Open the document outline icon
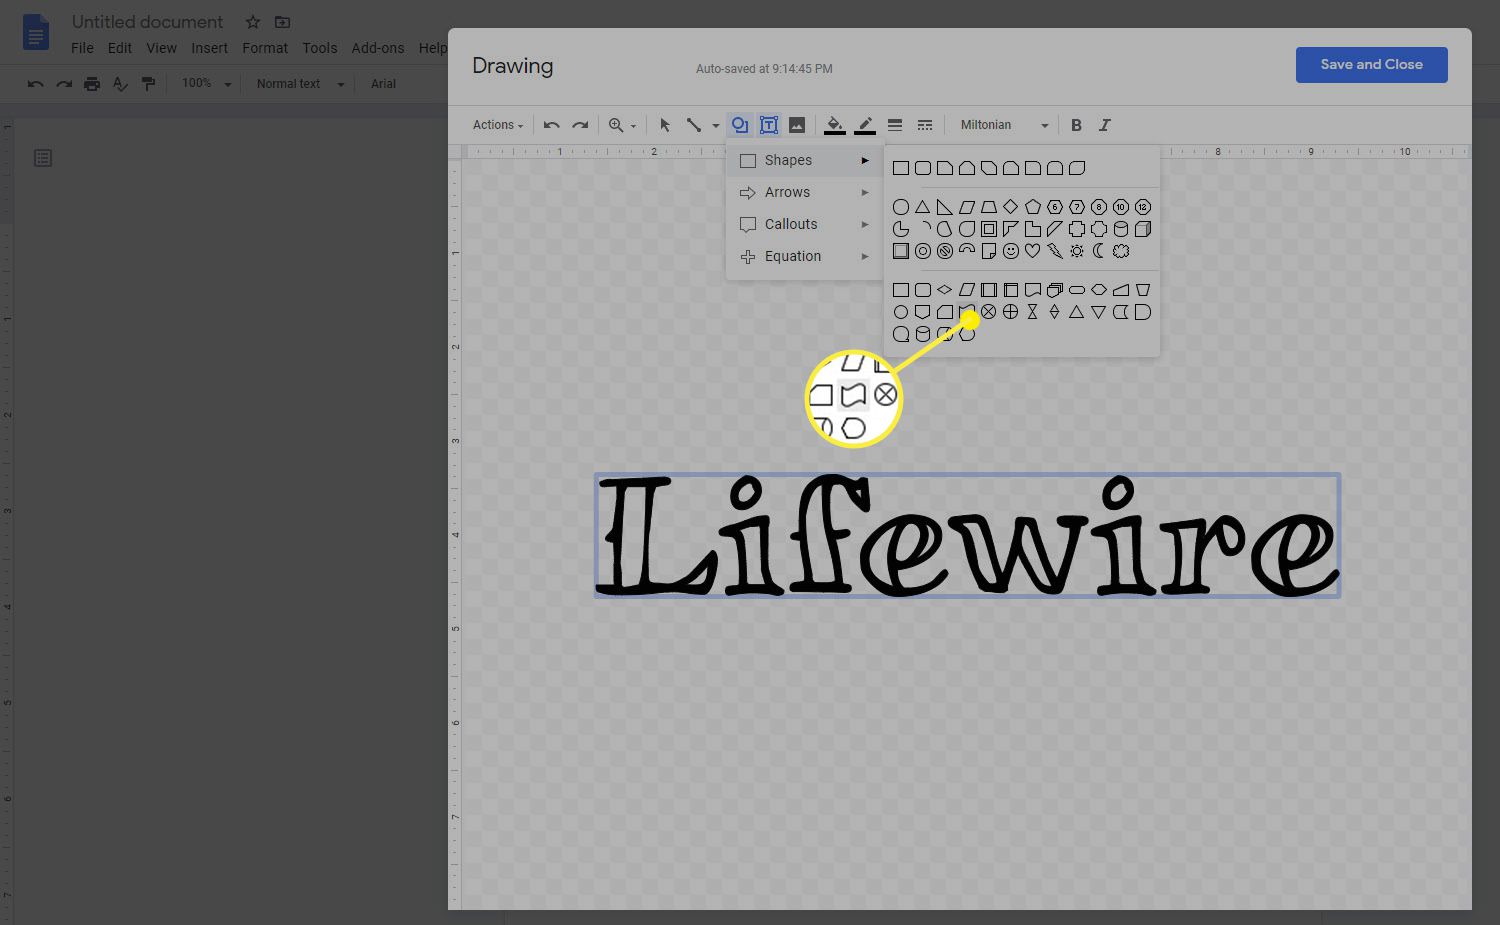 [43, 158]
